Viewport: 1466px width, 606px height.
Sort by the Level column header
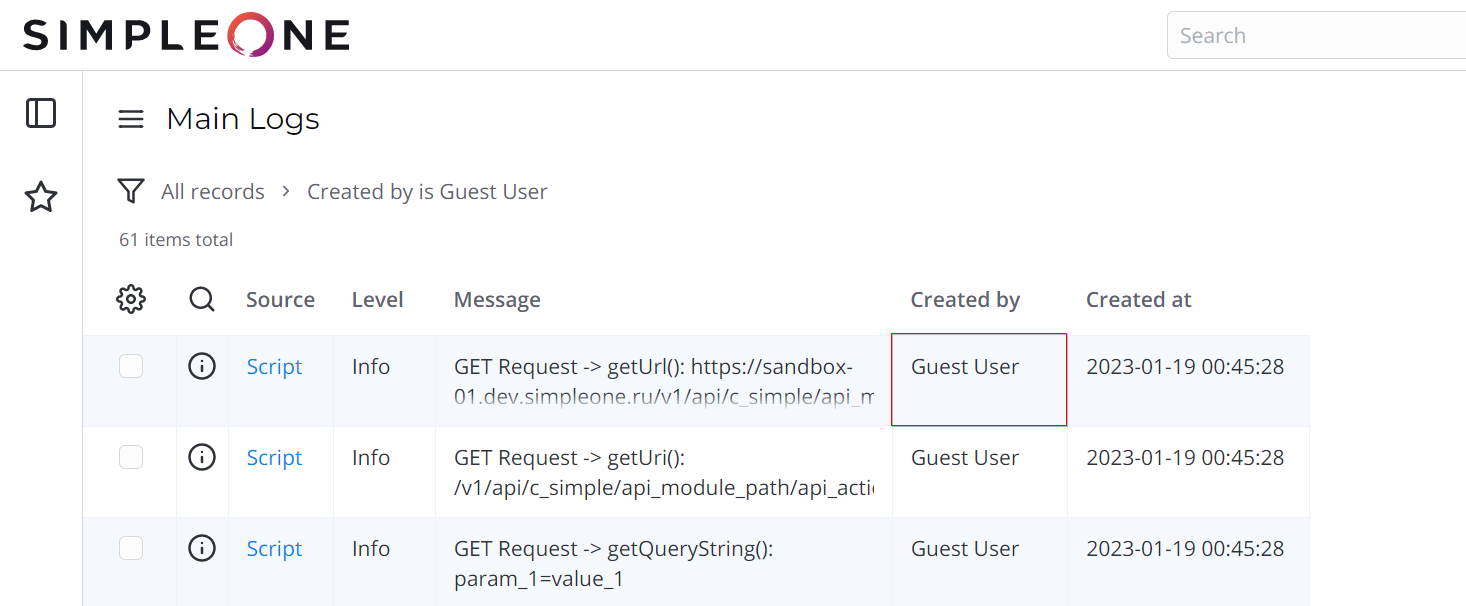pos(377,300)
